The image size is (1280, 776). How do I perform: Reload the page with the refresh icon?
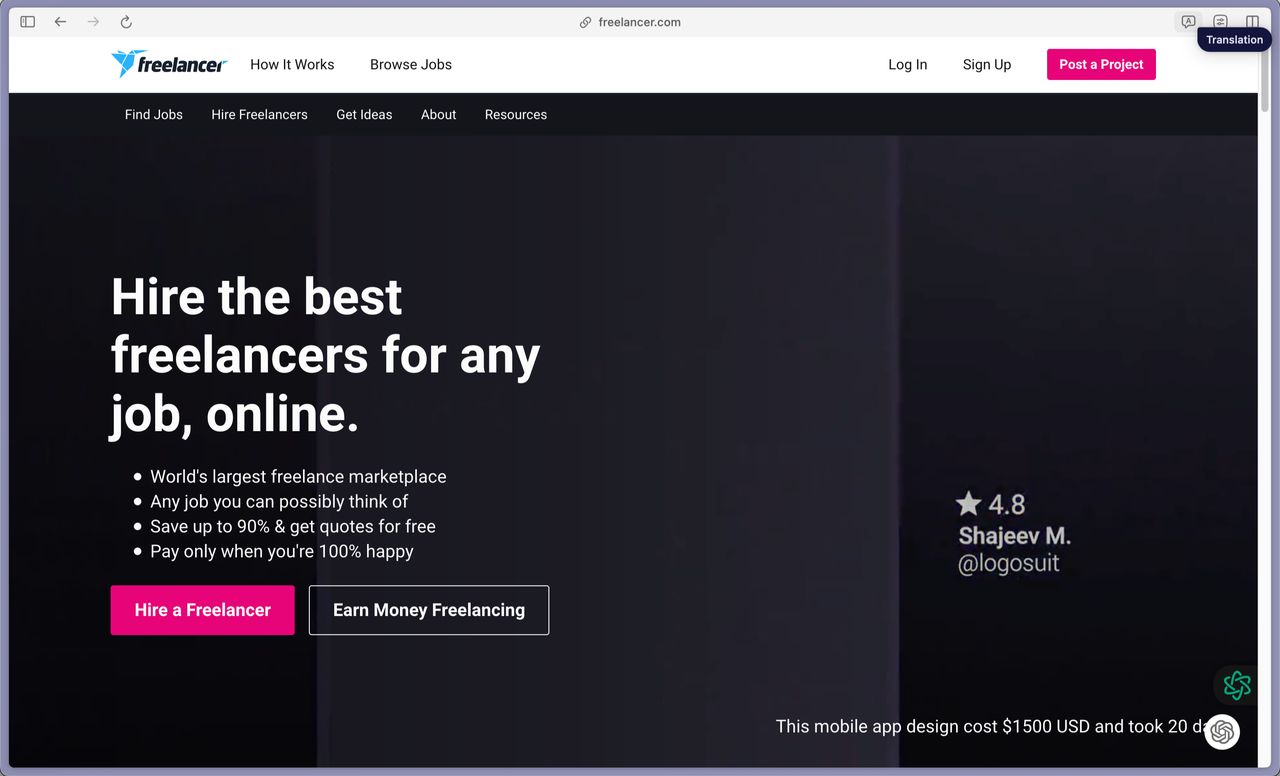click(126, 22)
